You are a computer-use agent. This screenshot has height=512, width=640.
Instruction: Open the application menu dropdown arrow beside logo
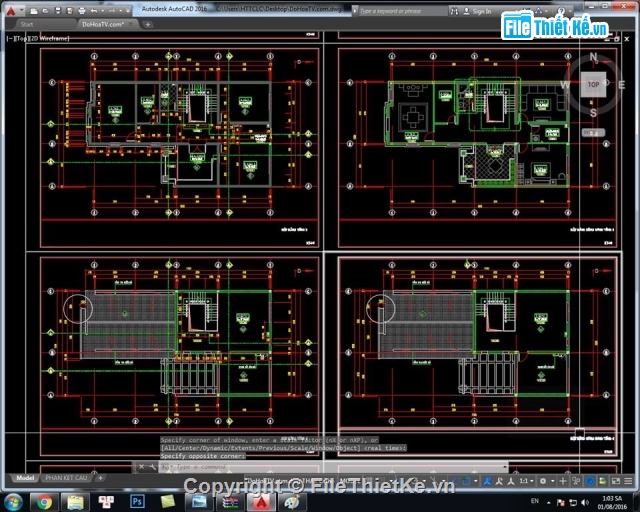[x=22, y=10]
